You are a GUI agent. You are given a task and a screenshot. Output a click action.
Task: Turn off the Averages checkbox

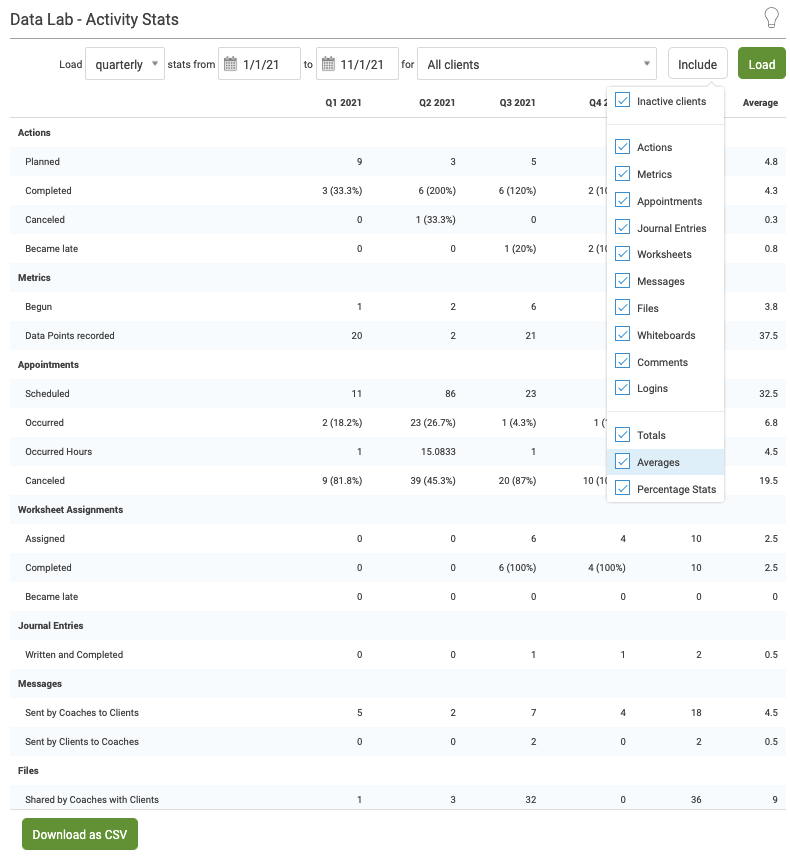(623, 462)
